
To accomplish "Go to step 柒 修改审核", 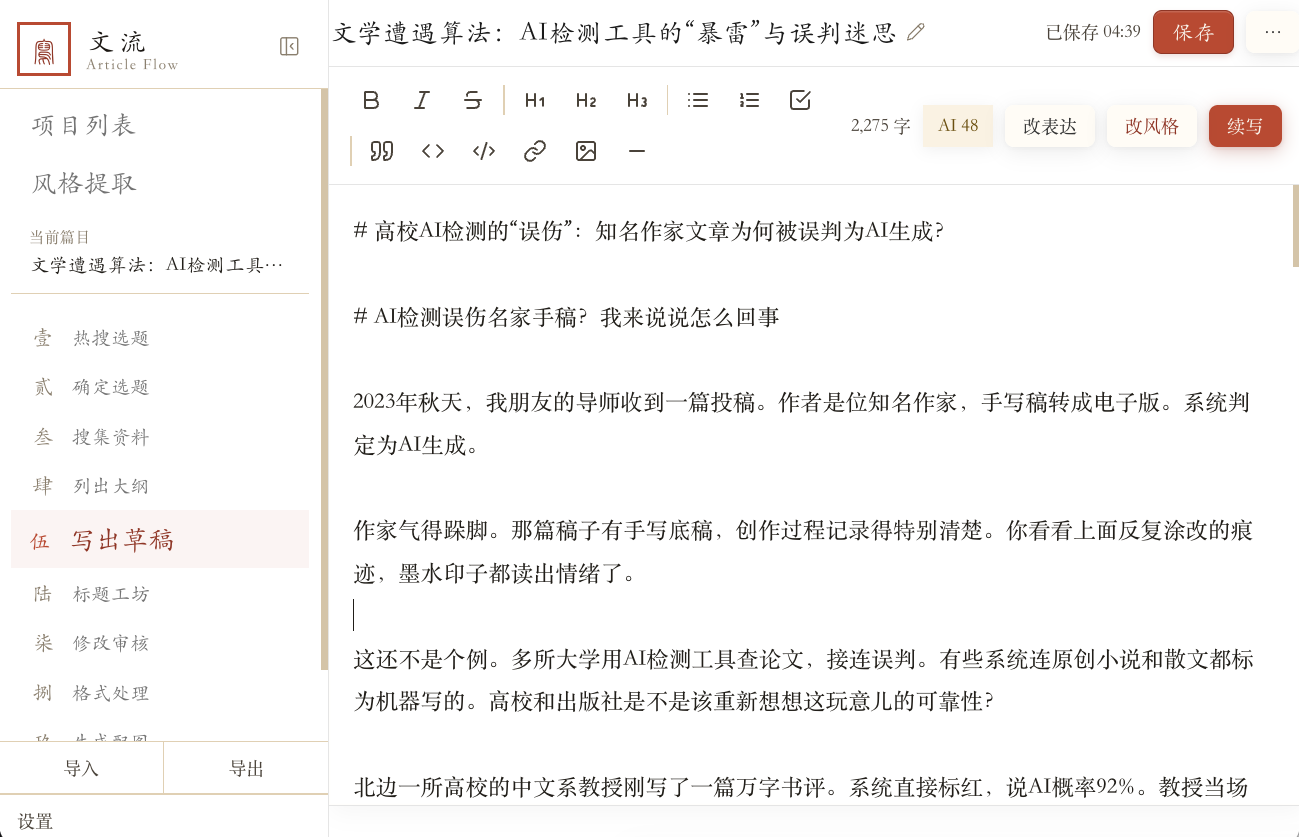I will pos(160,643).
